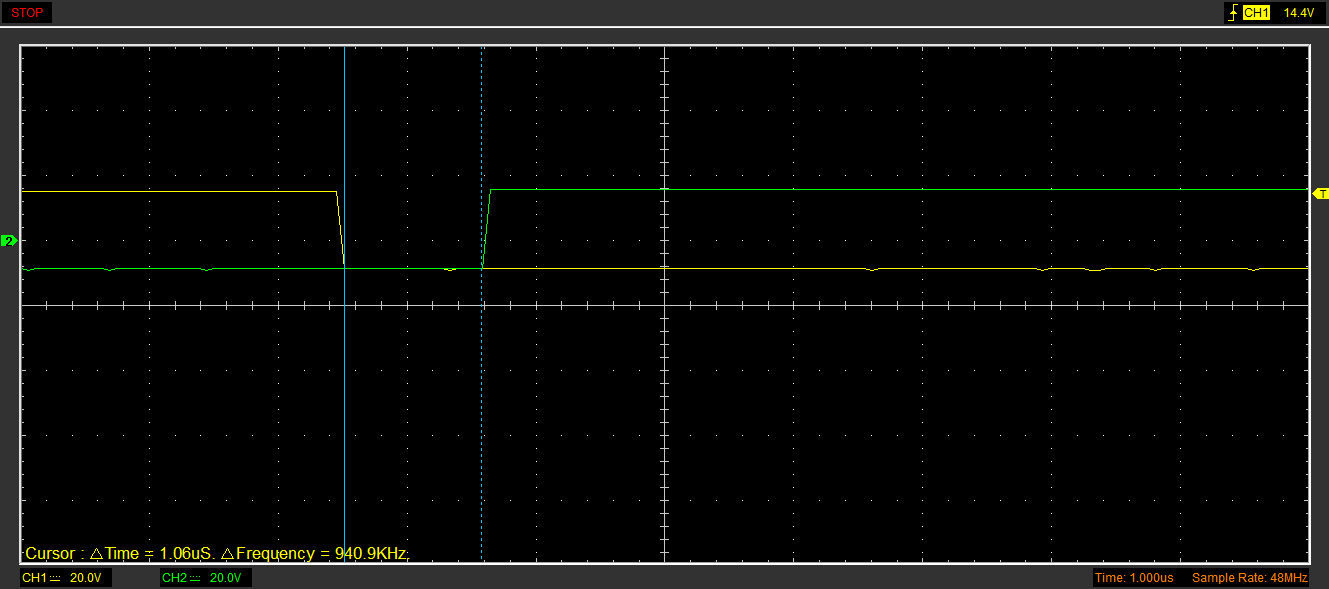This screenshot has width=1329, height=589.
Task: Click the CH2 DC coupling symbol
Action: [x=195, y=578]
